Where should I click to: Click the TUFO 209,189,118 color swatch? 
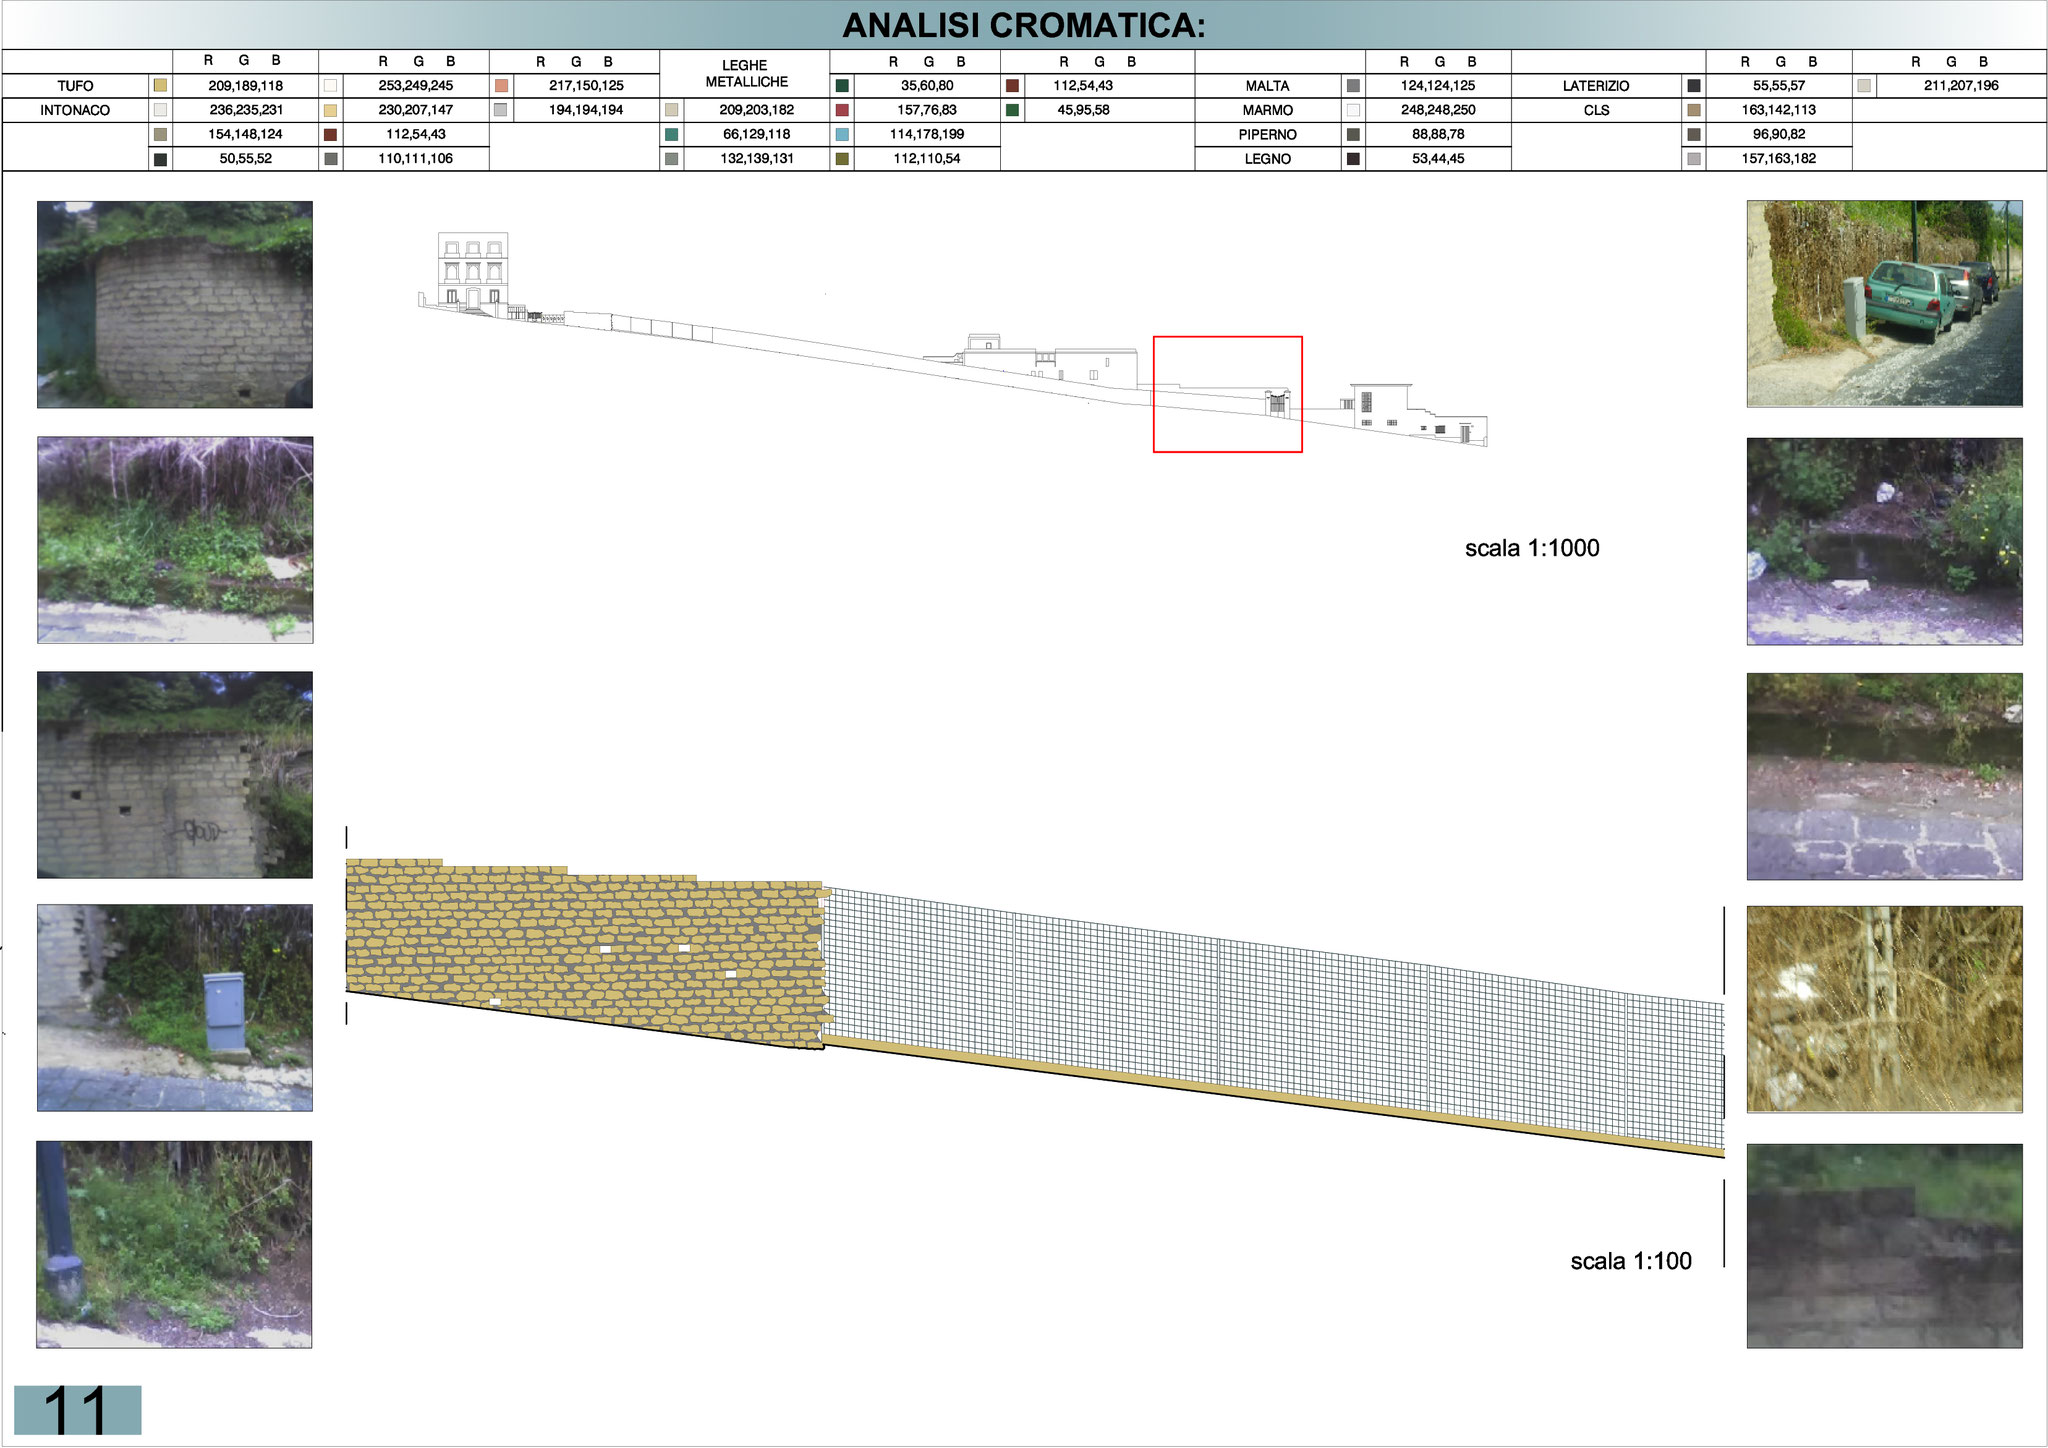160,86
